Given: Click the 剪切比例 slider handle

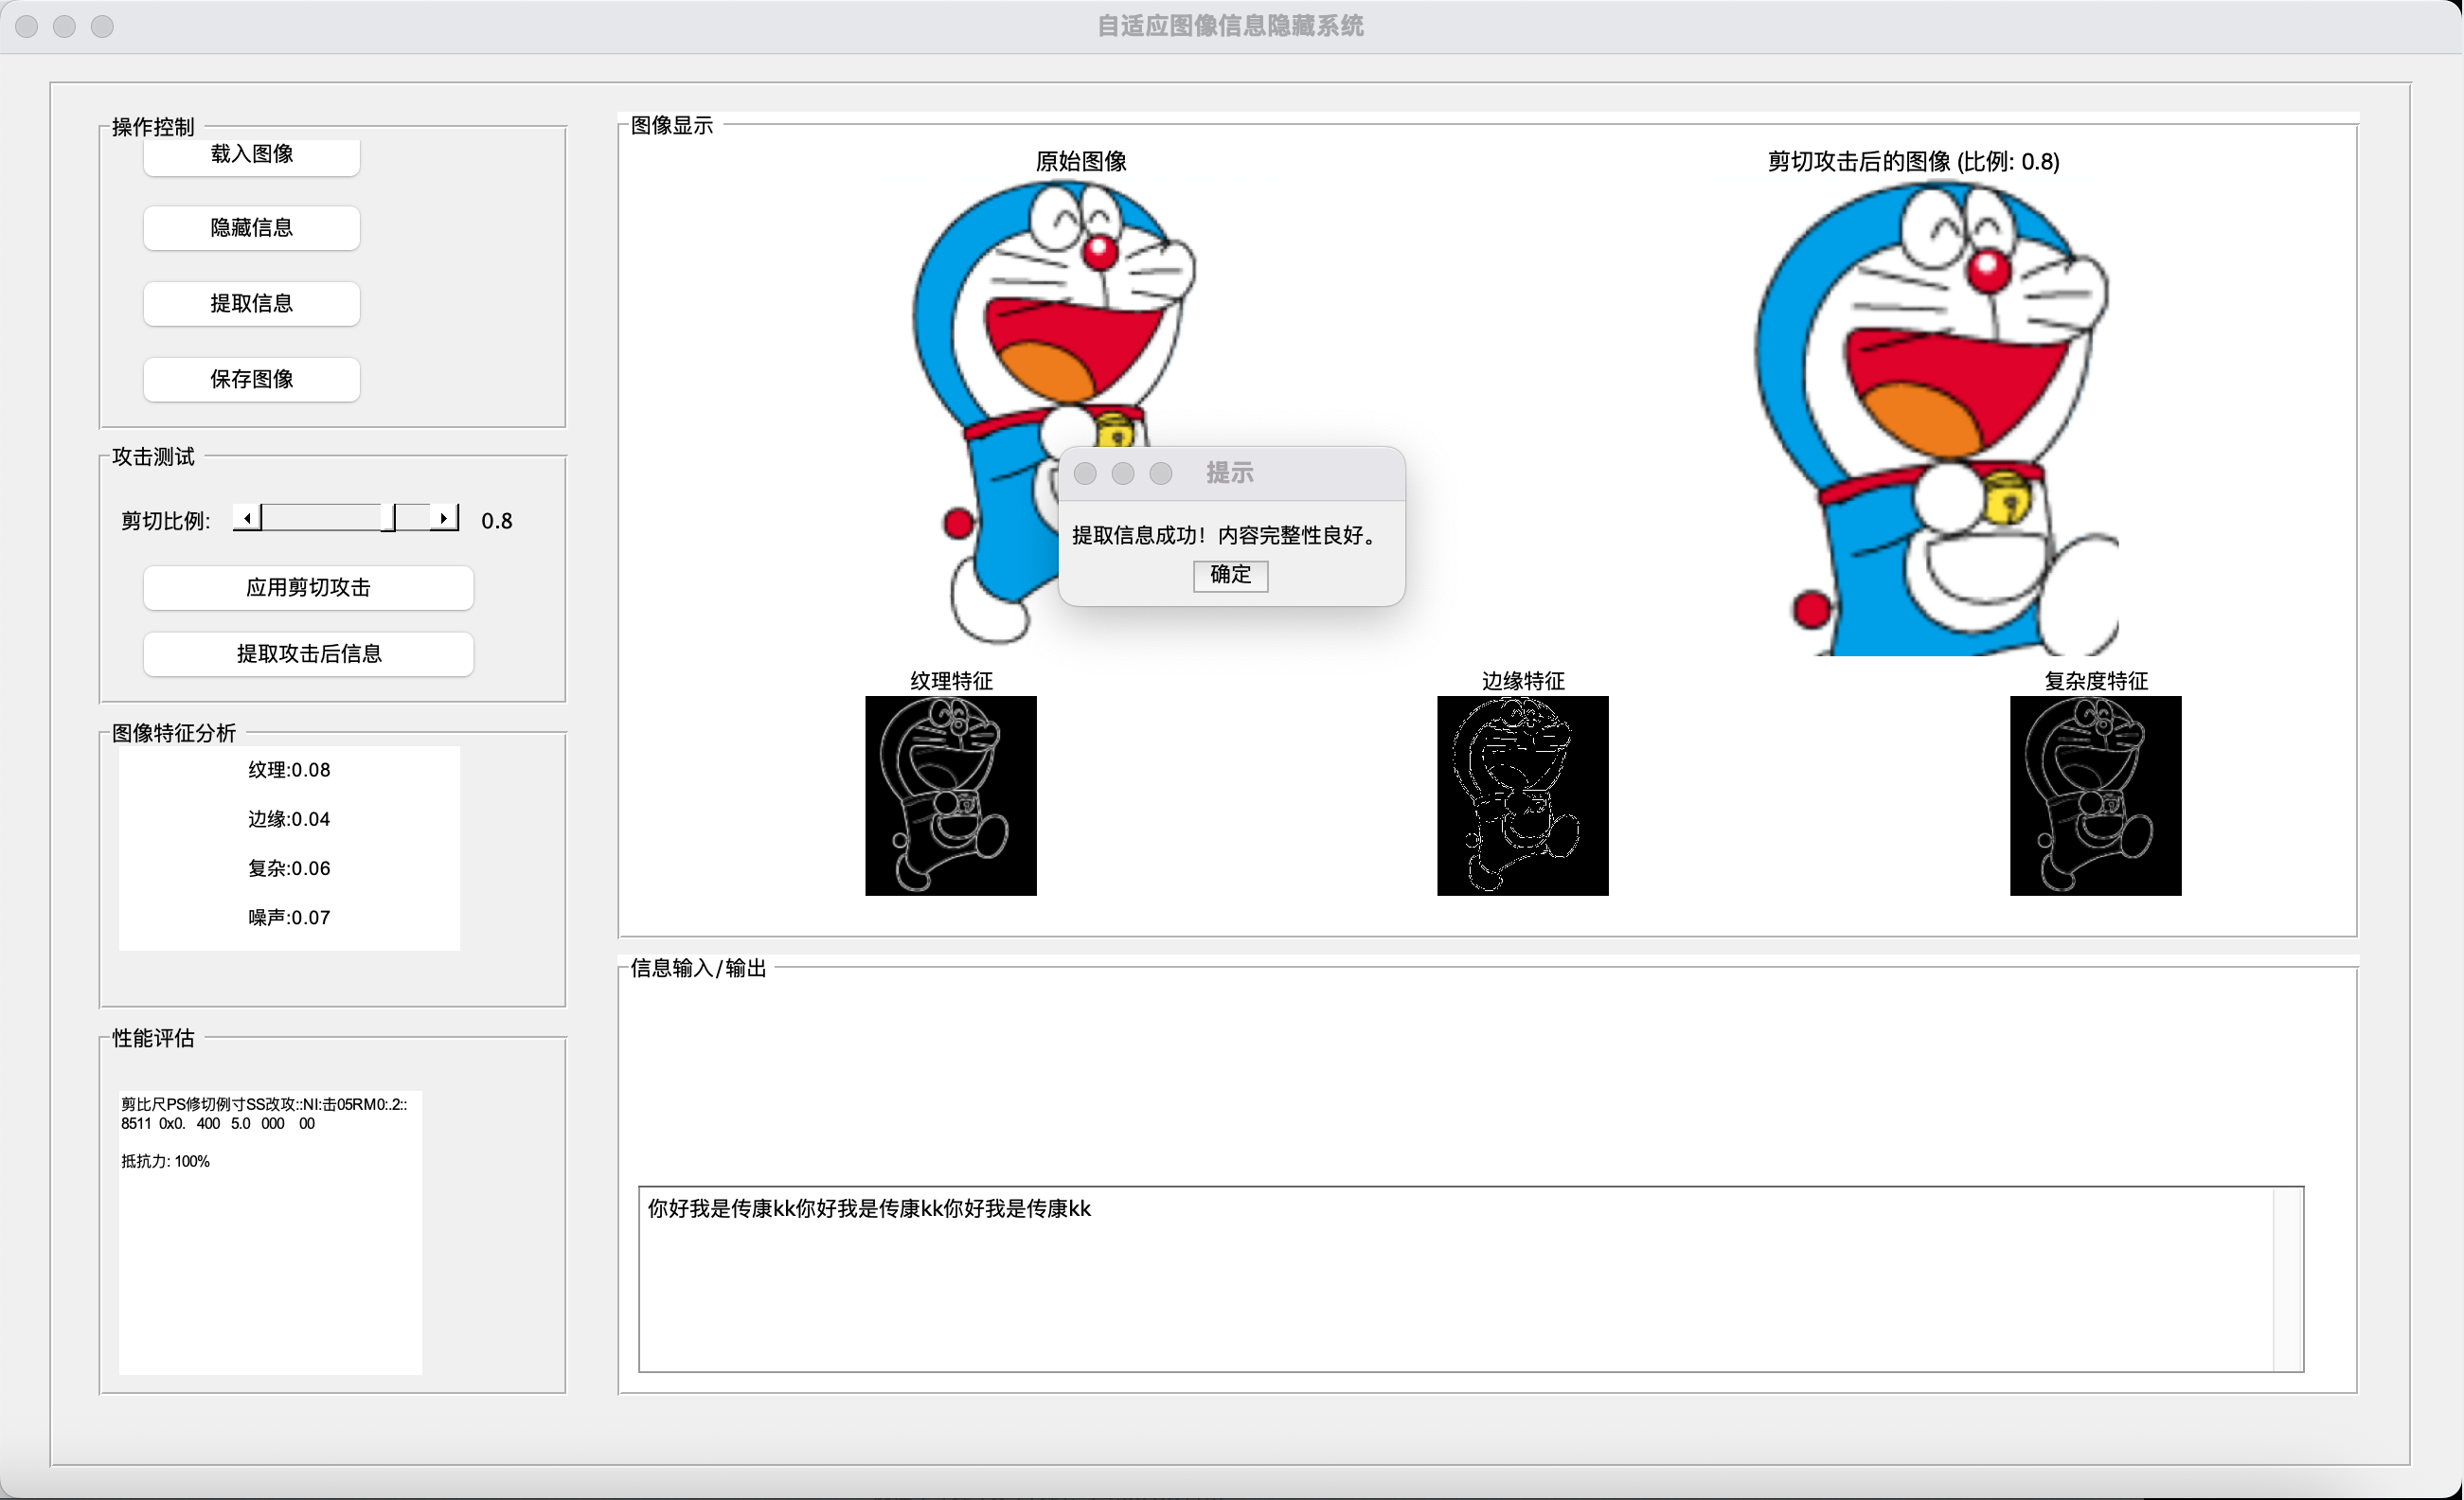Looking at the screenshot, I should point(389,518).
